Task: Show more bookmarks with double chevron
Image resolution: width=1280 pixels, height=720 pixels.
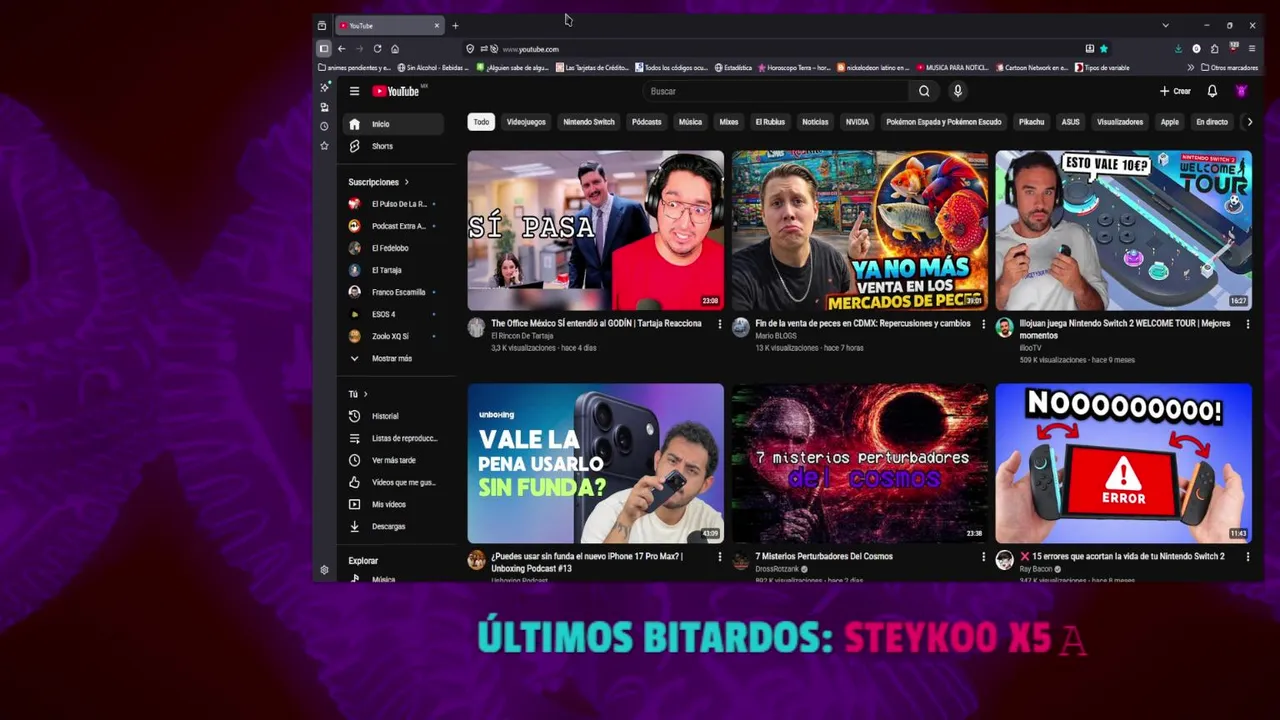Action: pos(1190,68)
